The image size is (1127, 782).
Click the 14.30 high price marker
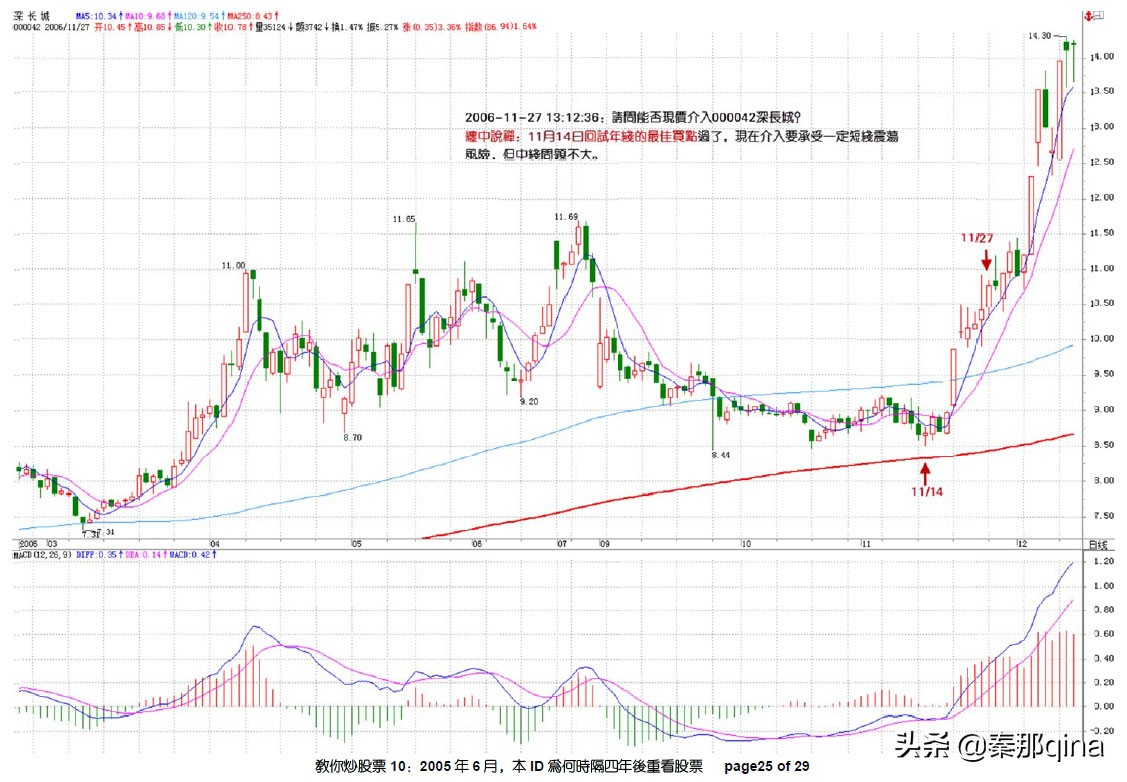pos(1039,35)
